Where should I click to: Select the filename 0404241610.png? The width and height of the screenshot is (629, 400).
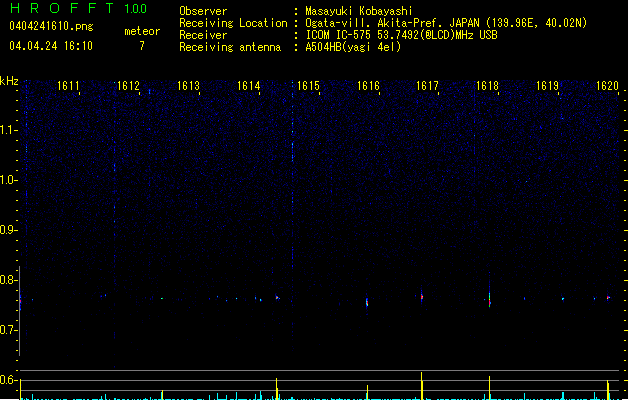pos(51,27)
